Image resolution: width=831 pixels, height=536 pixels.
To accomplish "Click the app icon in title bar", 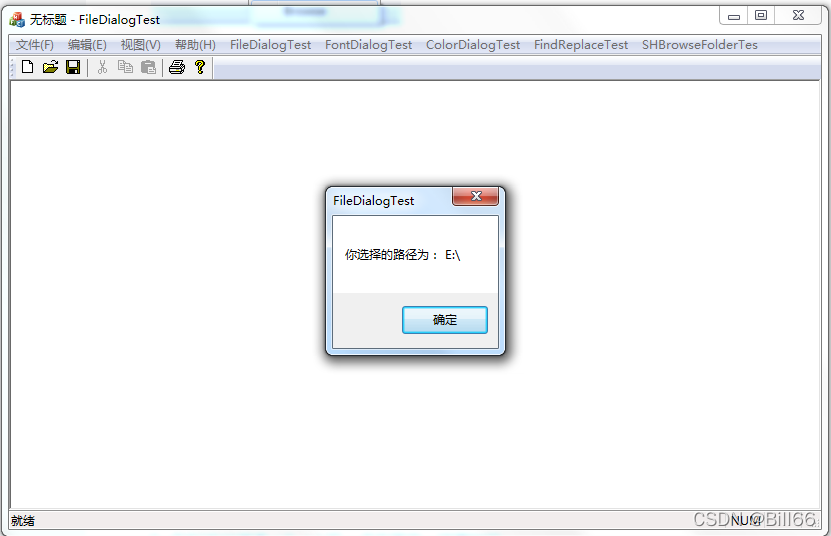I will pyautogui.click(x=17, y=20).
